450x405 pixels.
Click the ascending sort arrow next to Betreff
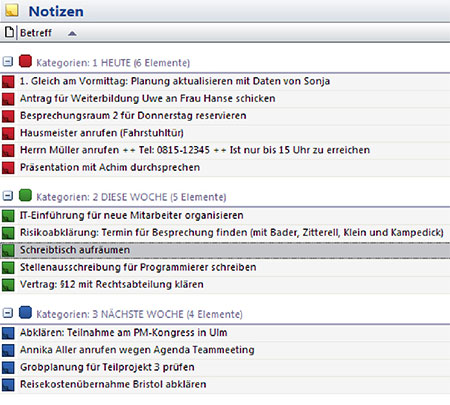pyautogui.click(x=72, y=33)
